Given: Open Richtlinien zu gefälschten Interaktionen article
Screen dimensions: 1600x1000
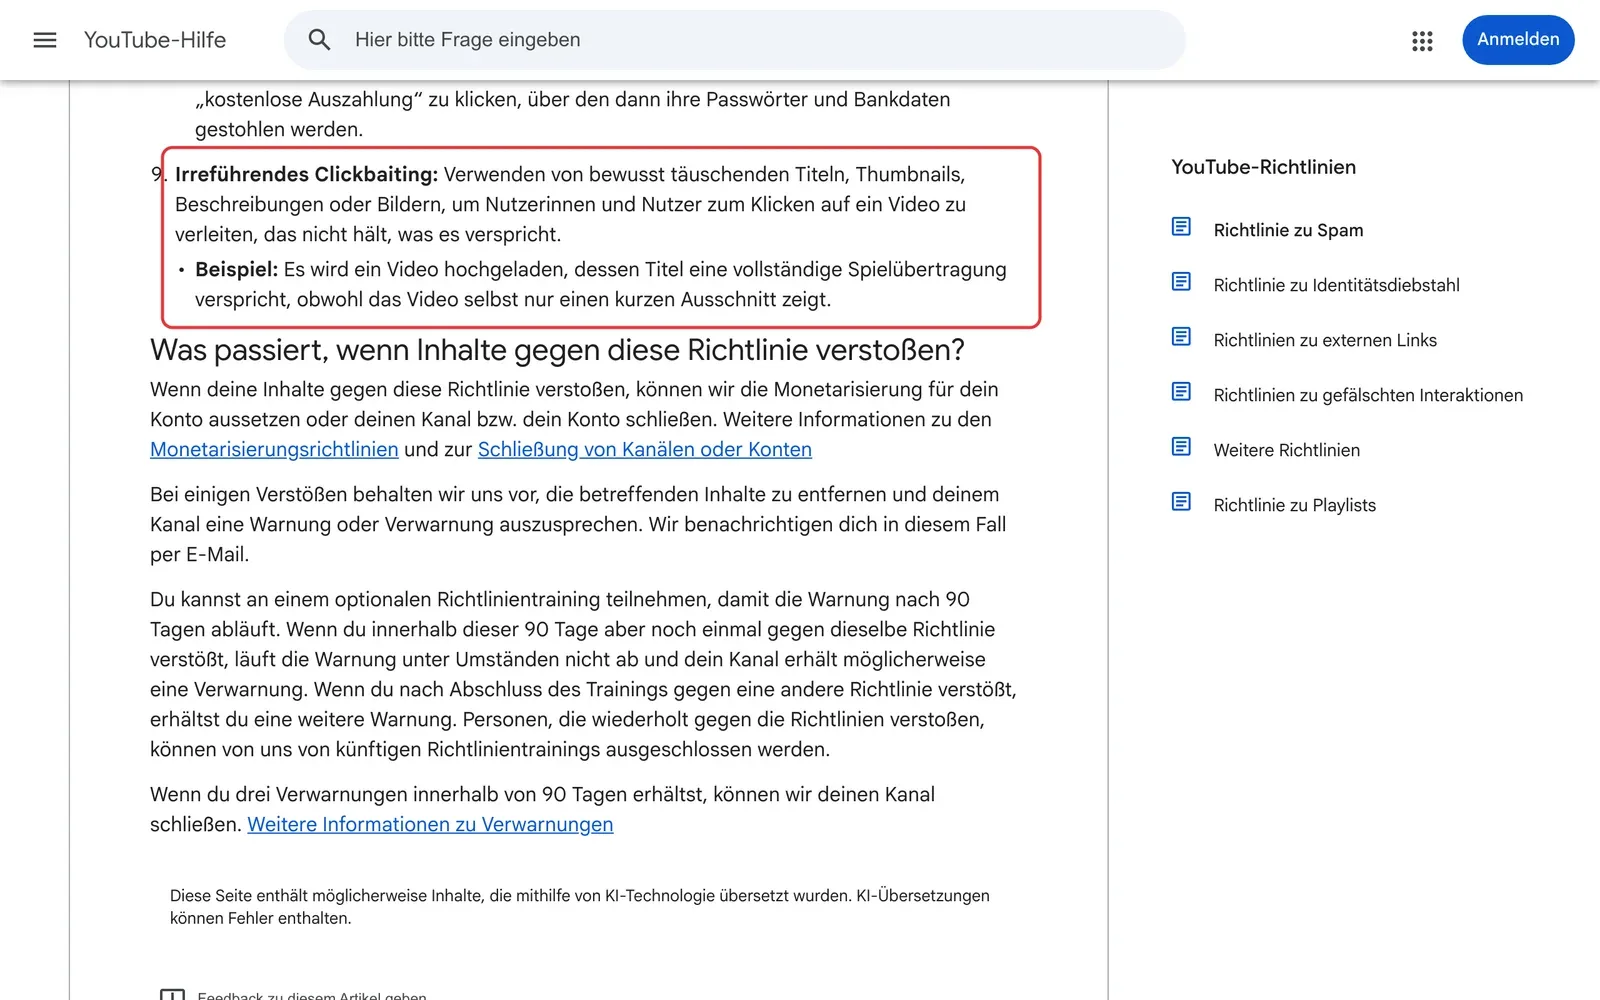Looking at the screenshot, I should click(1368, 395).
